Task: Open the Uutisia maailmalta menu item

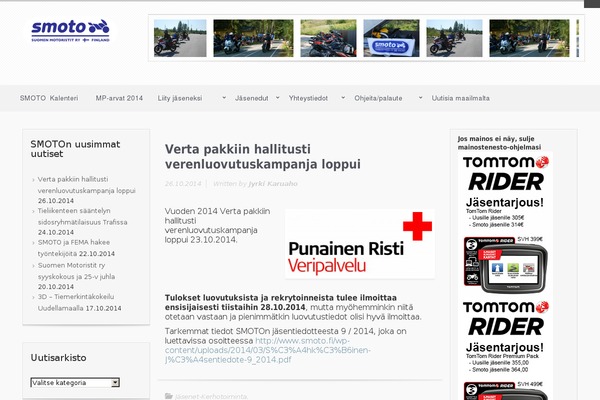Action: point(460,98)
